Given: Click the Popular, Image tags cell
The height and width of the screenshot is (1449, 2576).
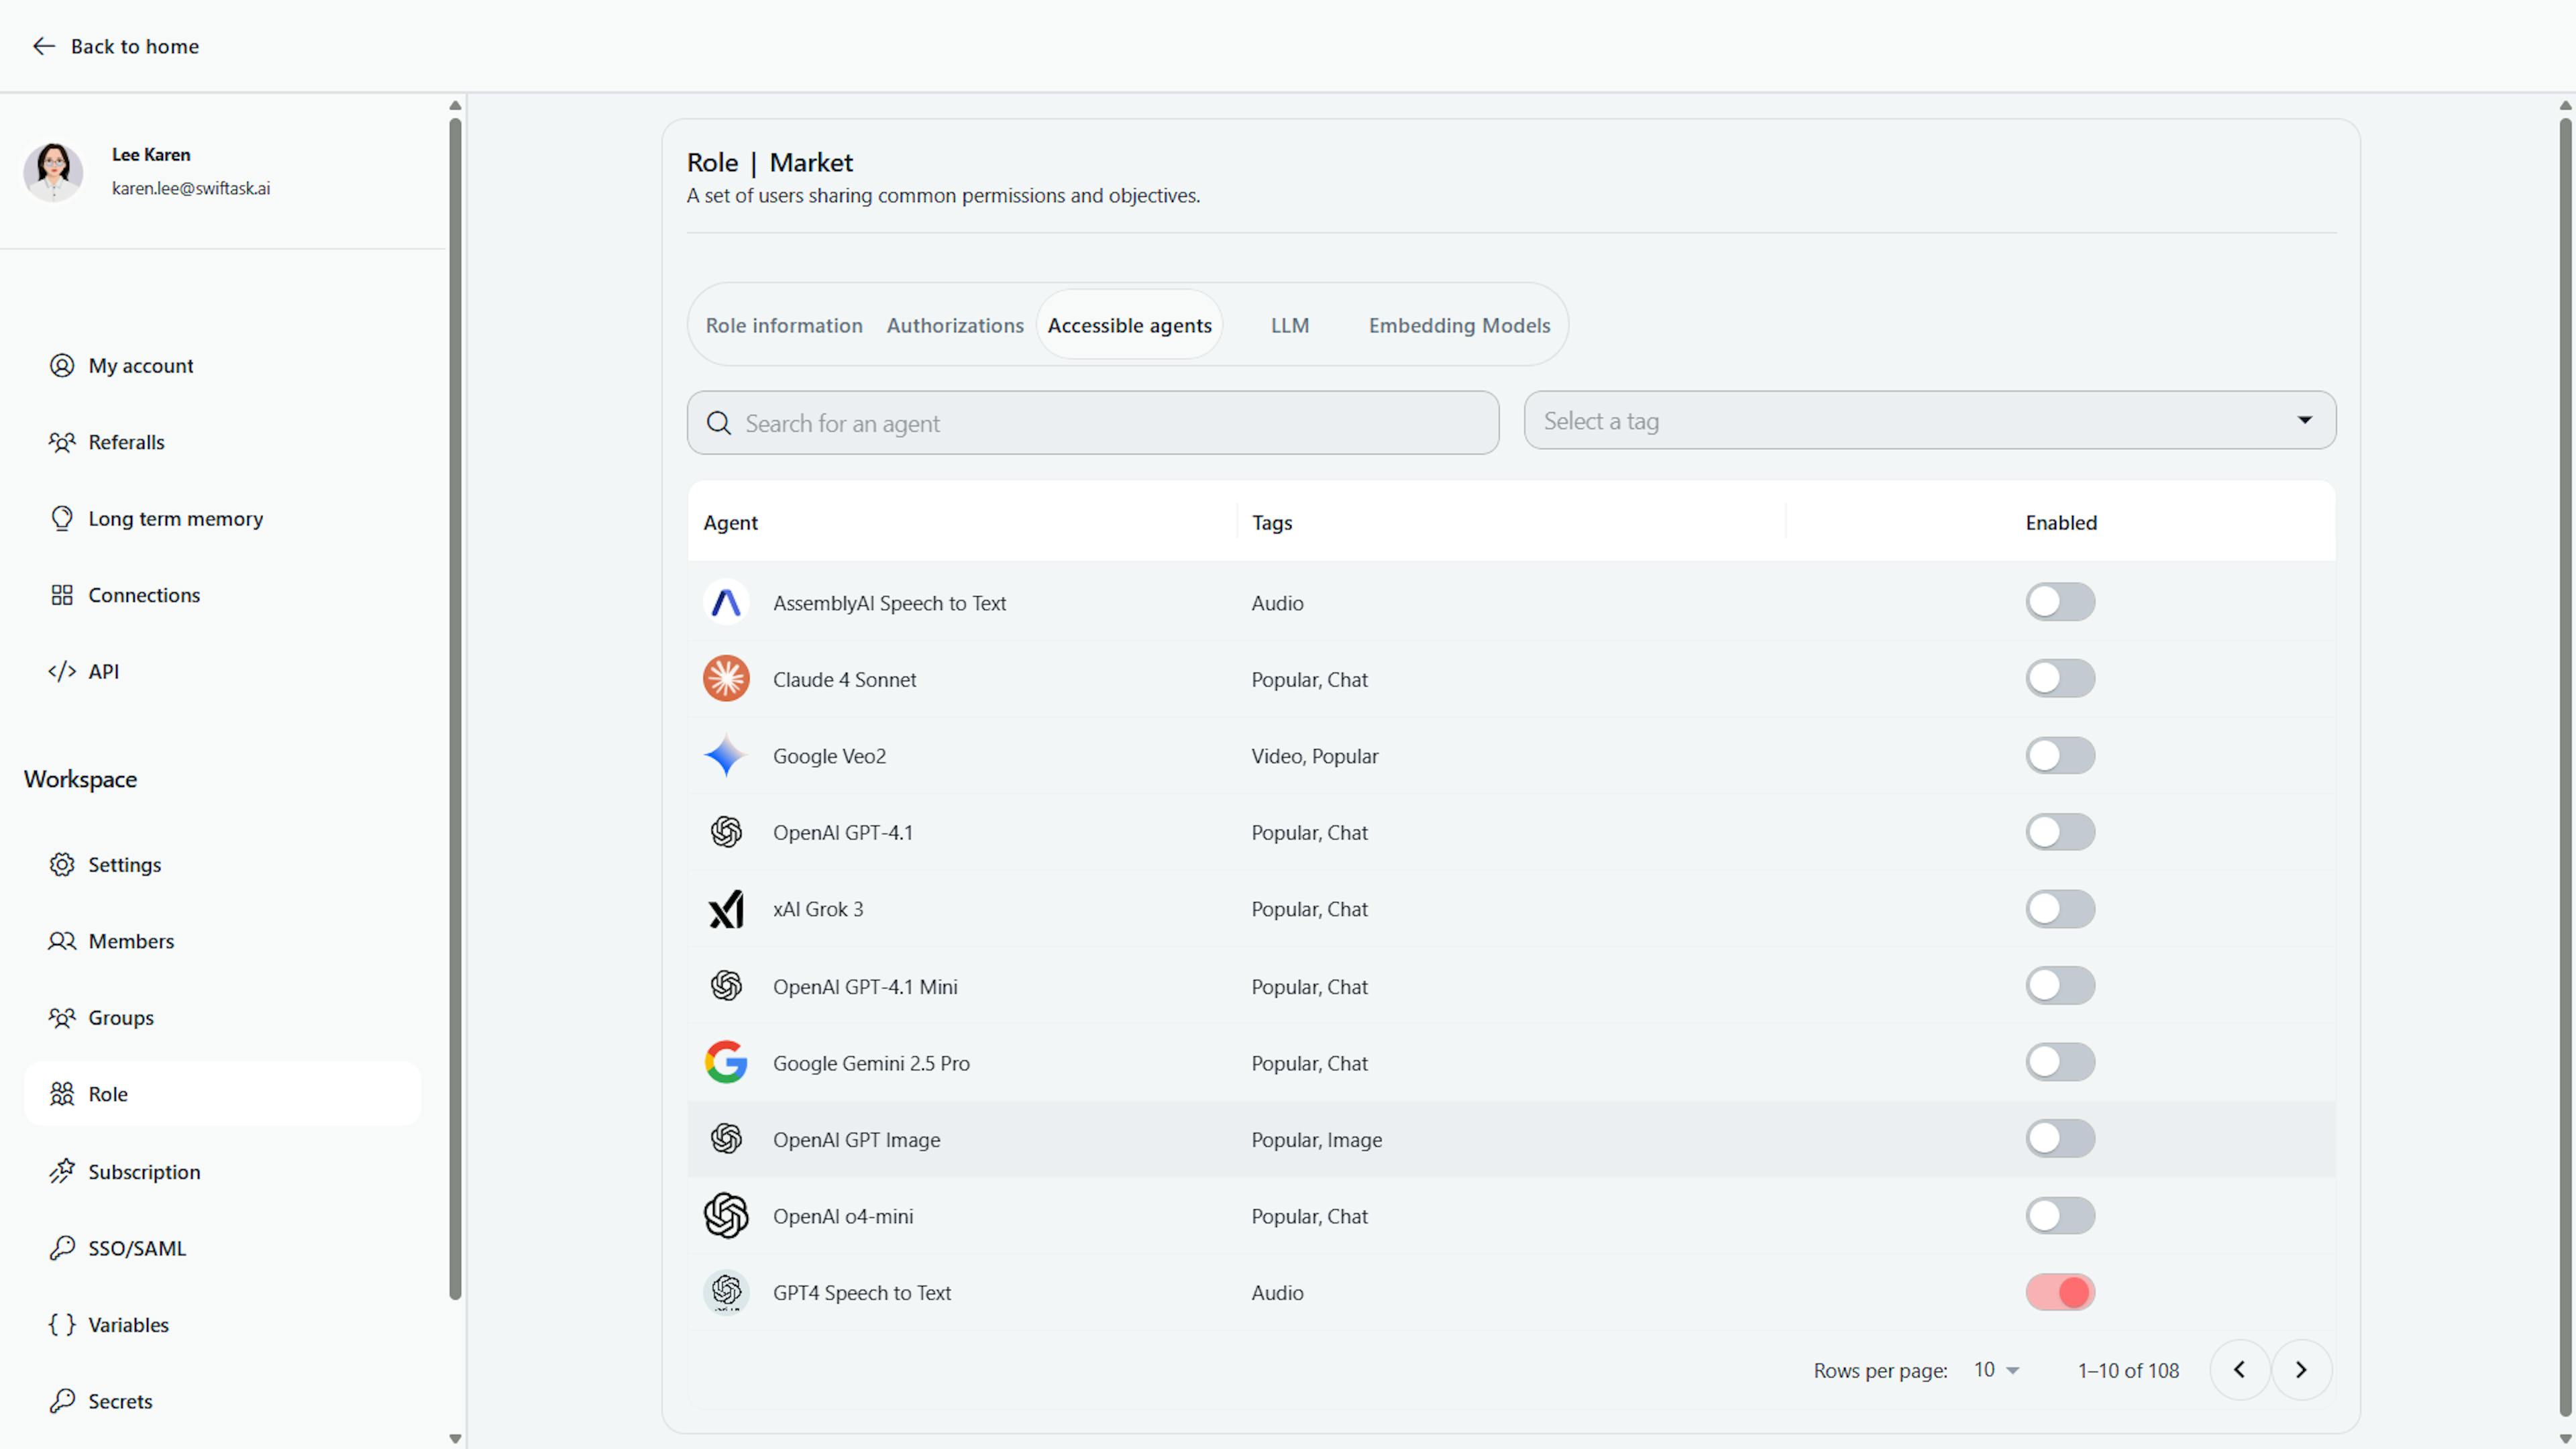Looking at the screenshot, I should (1316, 1140).
